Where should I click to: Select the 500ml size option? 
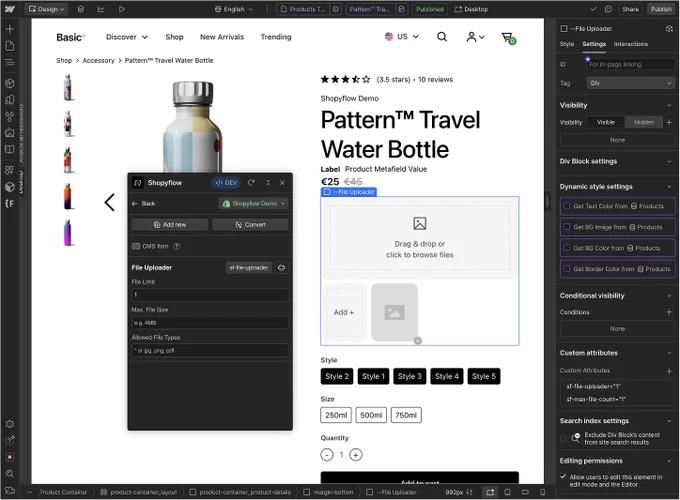(x=371, y=415)
